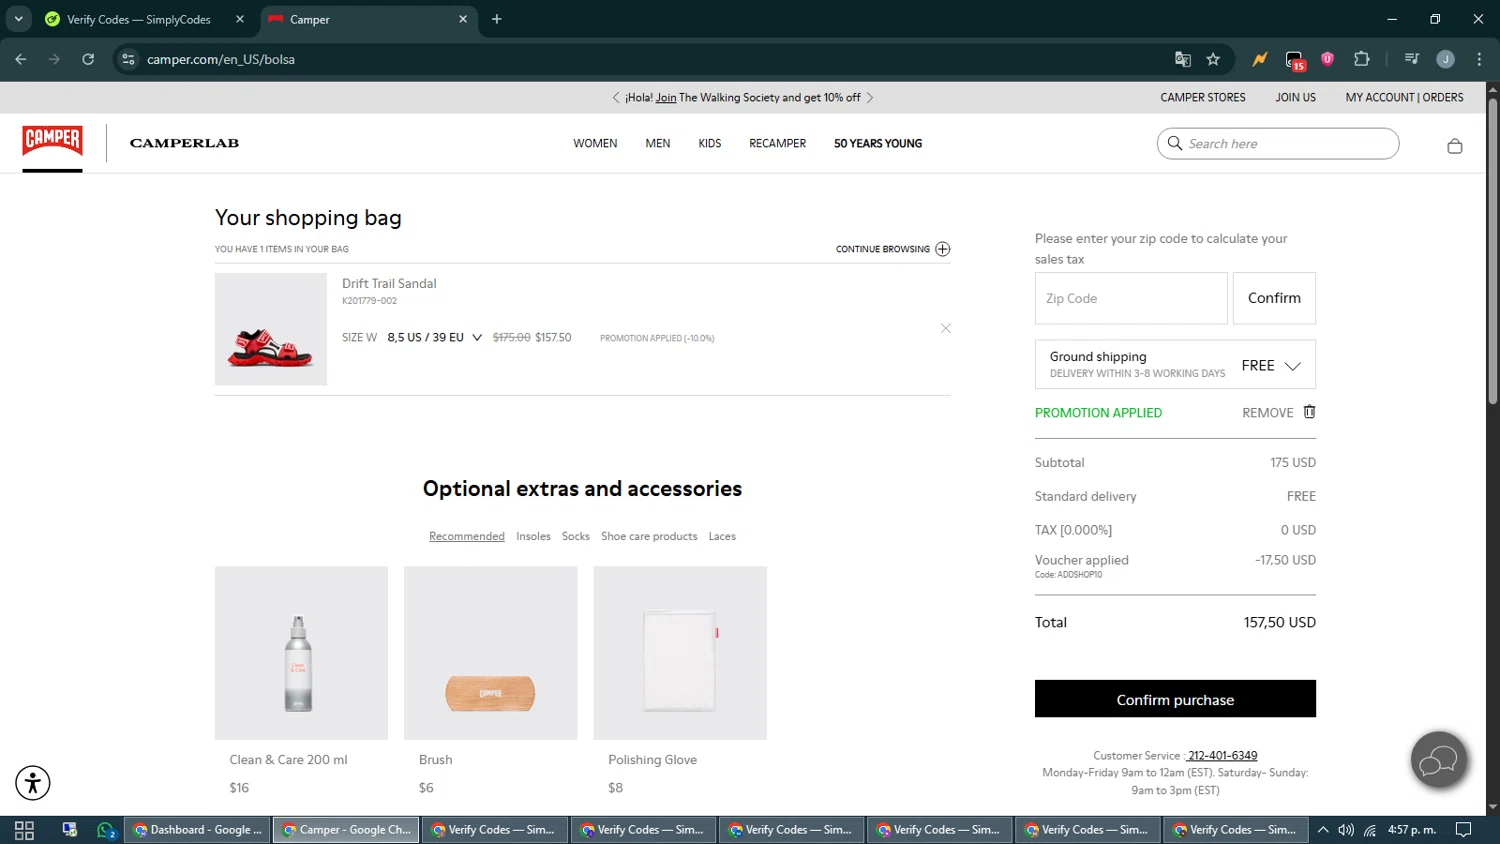
Task: Click CONTINUE BROWSING text
Action: (883, 249)
